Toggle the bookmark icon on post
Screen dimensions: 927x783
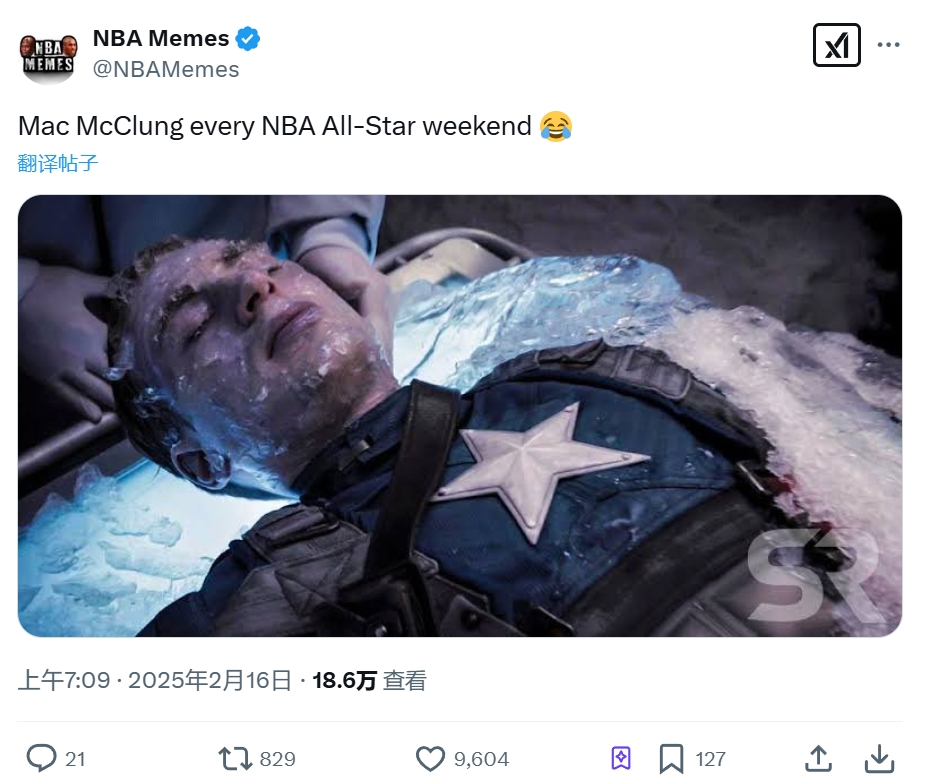point(671,758)
